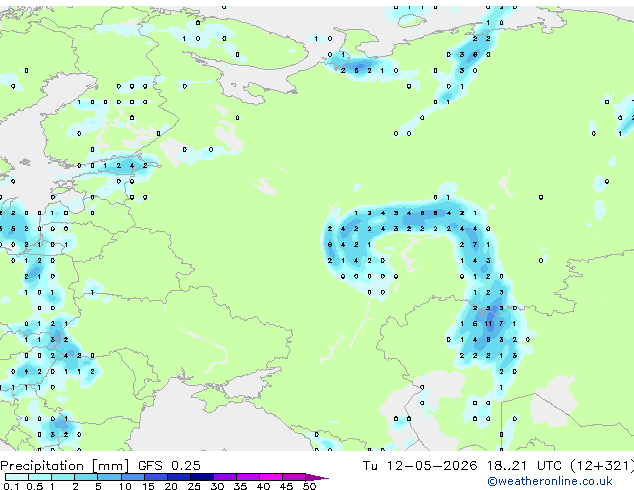634x490 pixels.
Task: Click the 2–5 mm legend color swatch
Action: pyautogui.click(x=86, y=477)
